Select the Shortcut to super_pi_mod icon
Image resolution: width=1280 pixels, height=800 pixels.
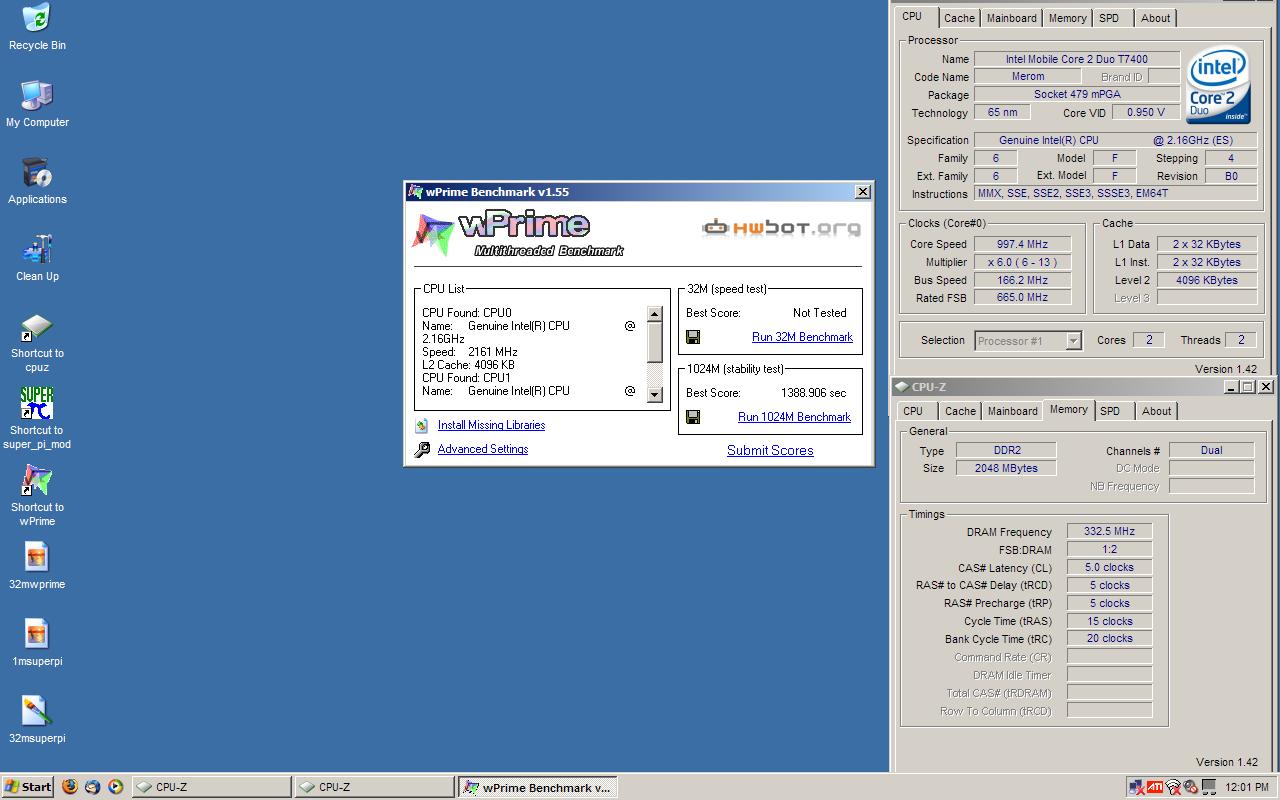coord(37,403)
